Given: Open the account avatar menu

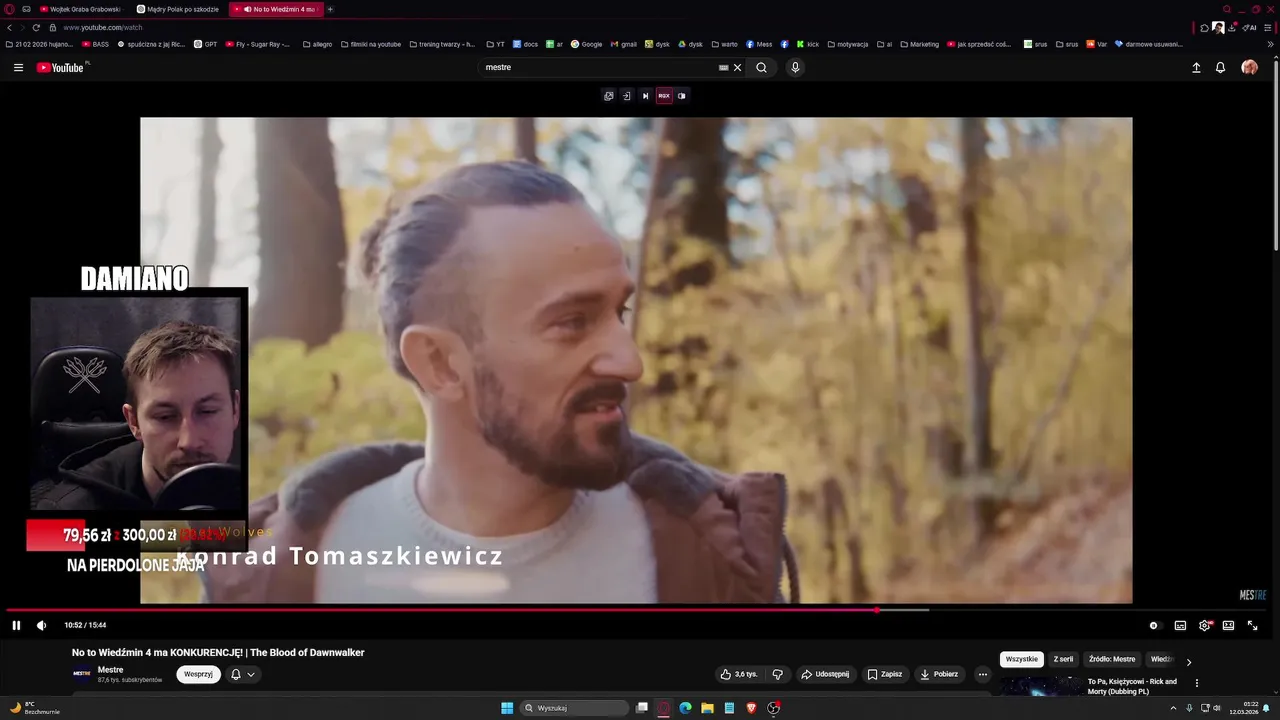Looking at the screenshot, I should 1249,67.
